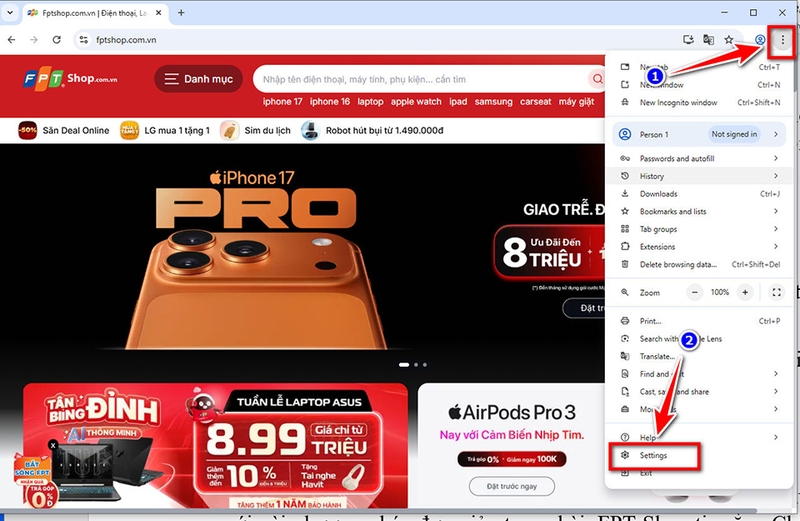Select Print from Chrome menu
800x521 pixels.
tap(700, 321)
